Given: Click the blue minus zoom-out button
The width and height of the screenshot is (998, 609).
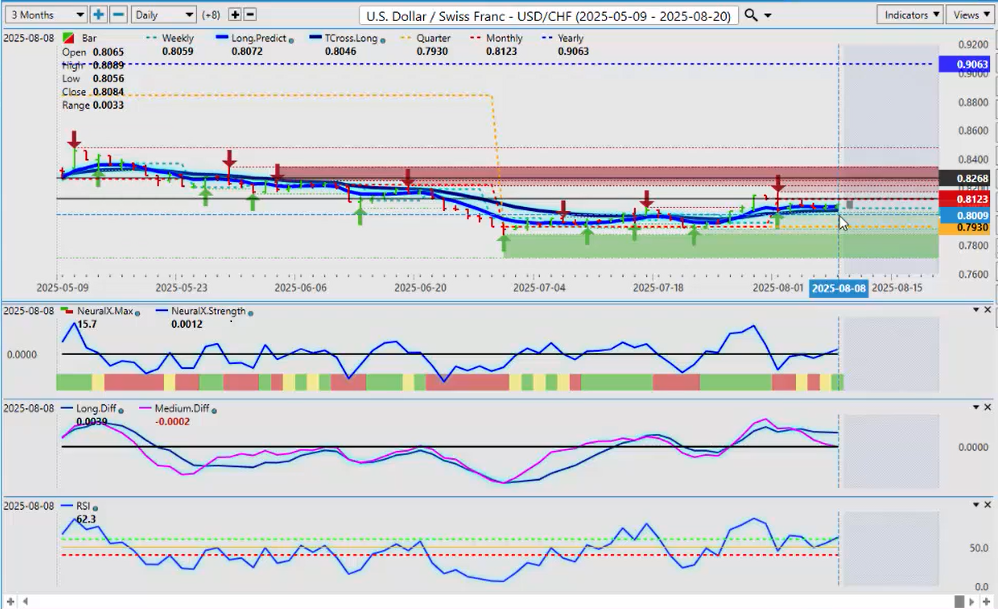Looking at the screenshot, I should (117, 15).
